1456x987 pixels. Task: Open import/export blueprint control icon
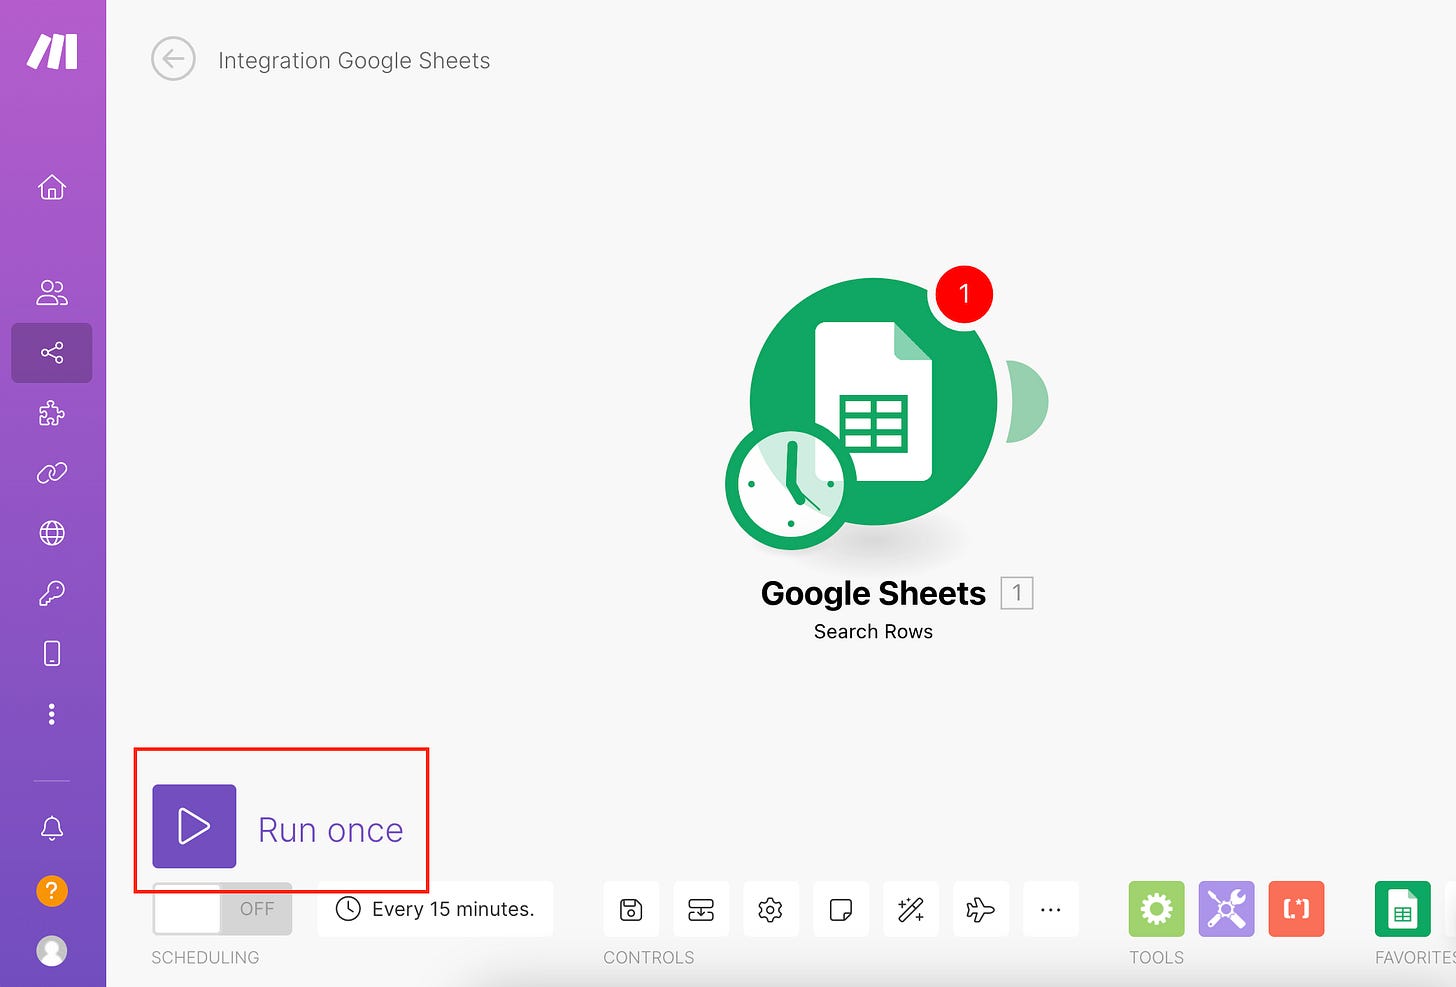click(x=701, y=909)
